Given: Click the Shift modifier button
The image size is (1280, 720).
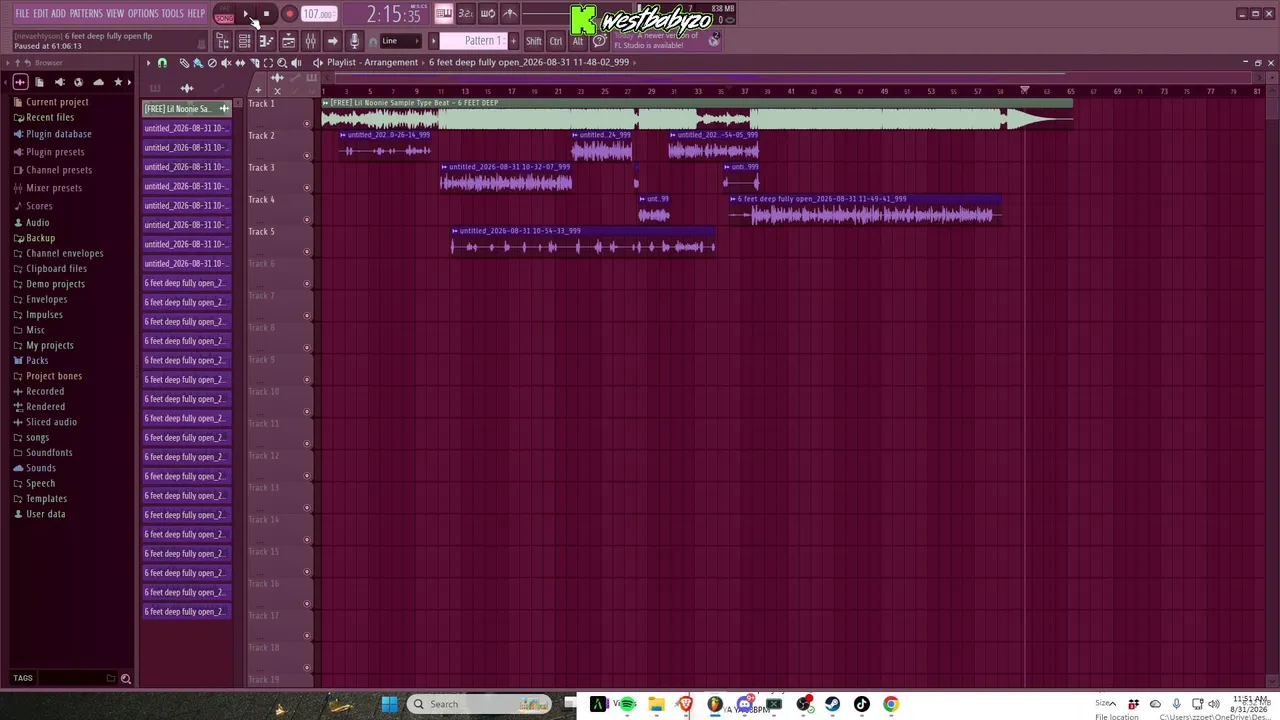Looking at the screenshot, I should [x=534, y=41].
